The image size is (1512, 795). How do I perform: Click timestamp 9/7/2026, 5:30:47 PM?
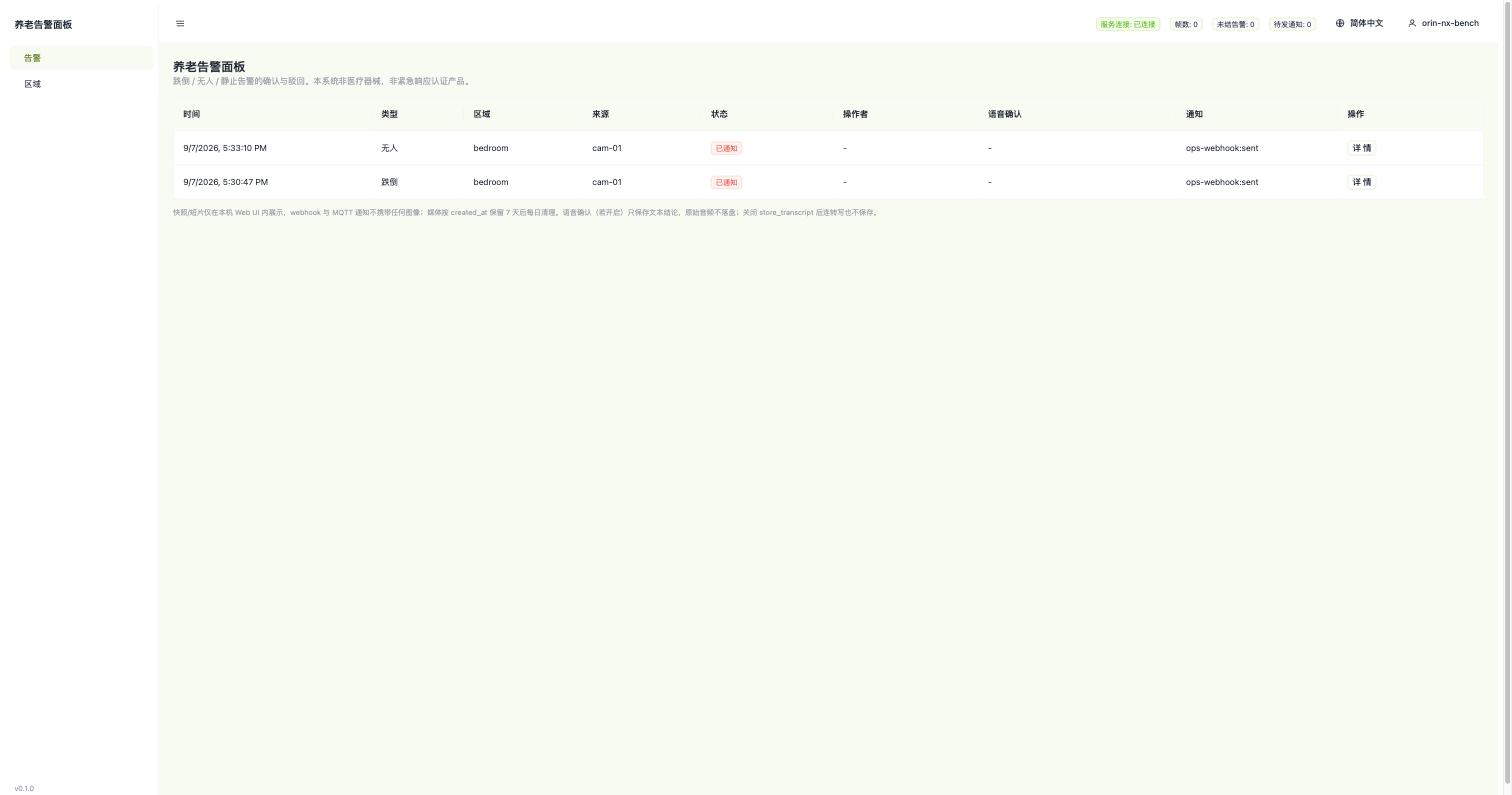pos(225,182)
